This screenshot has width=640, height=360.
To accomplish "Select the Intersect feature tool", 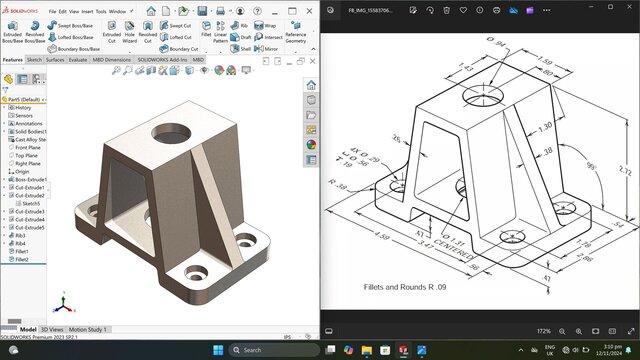I will (x=268, y=37).
